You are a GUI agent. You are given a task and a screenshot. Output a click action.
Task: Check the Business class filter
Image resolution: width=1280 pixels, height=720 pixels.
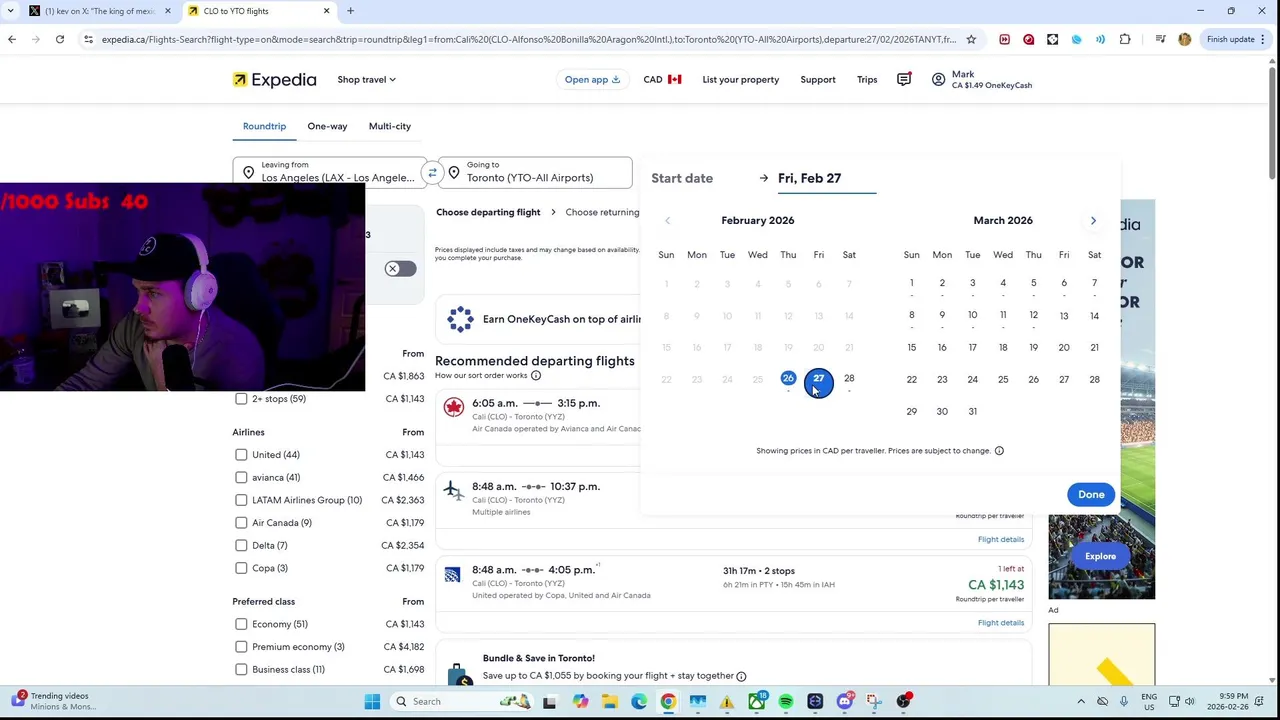tap(241, 669)
